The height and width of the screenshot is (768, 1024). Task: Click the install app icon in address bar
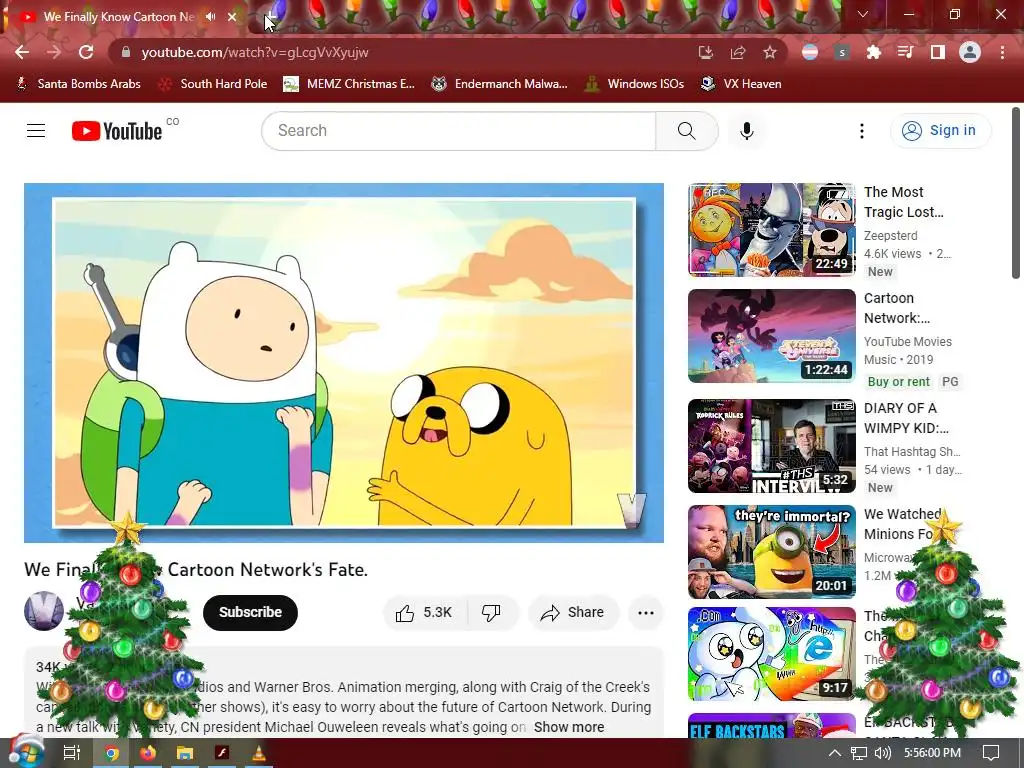[x=705, y=52]
